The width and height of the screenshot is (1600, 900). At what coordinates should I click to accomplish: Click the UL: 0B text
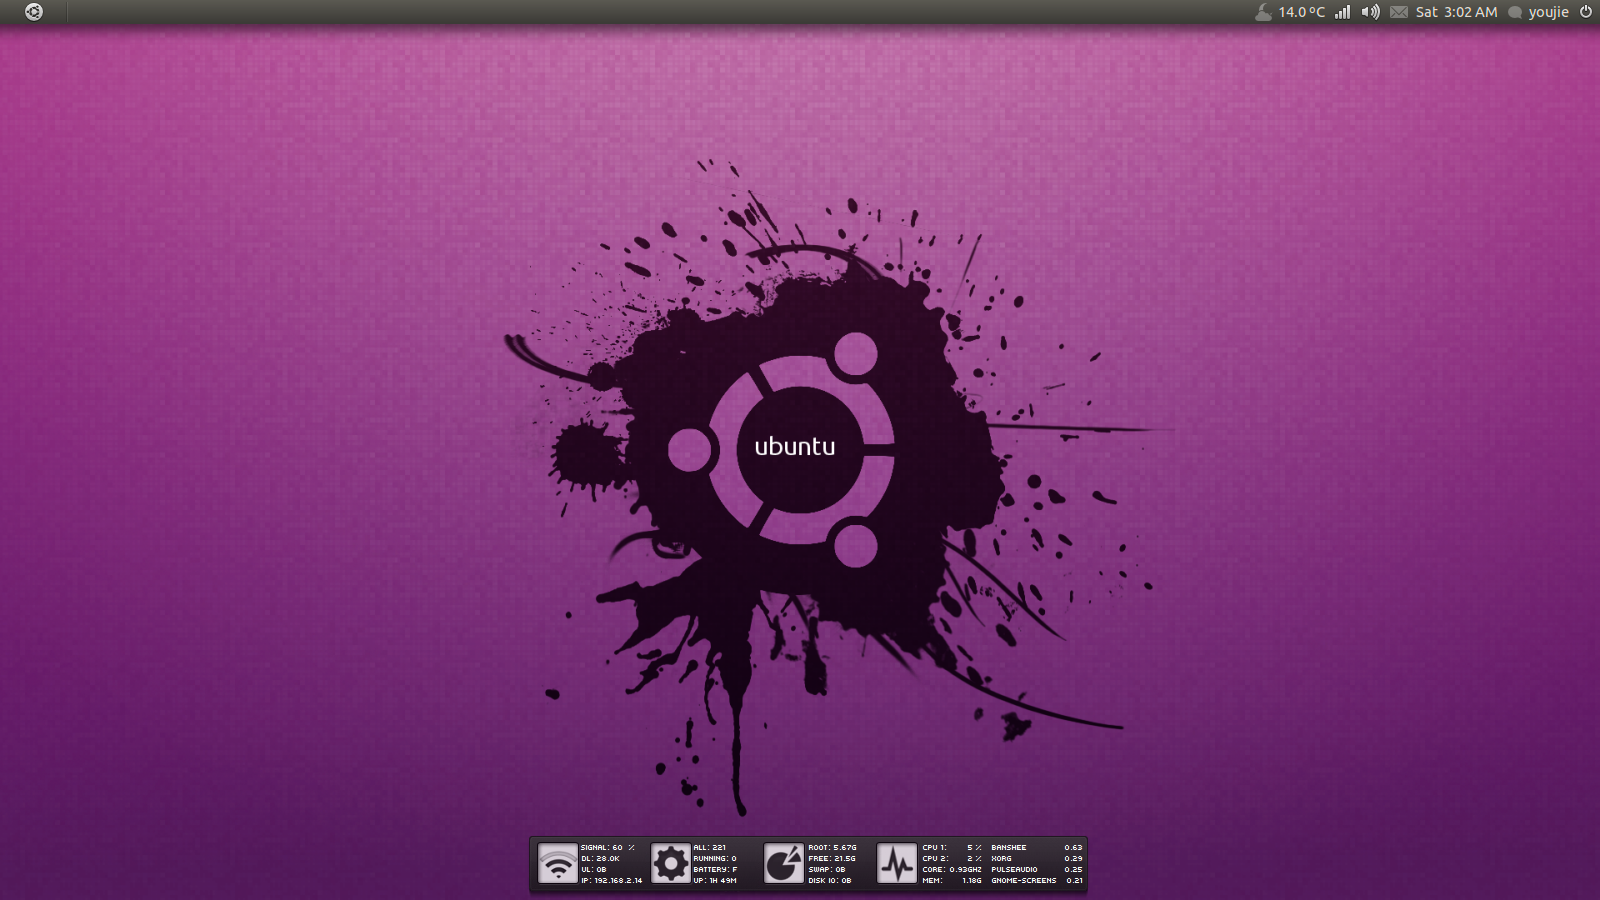tap(594, 869)
